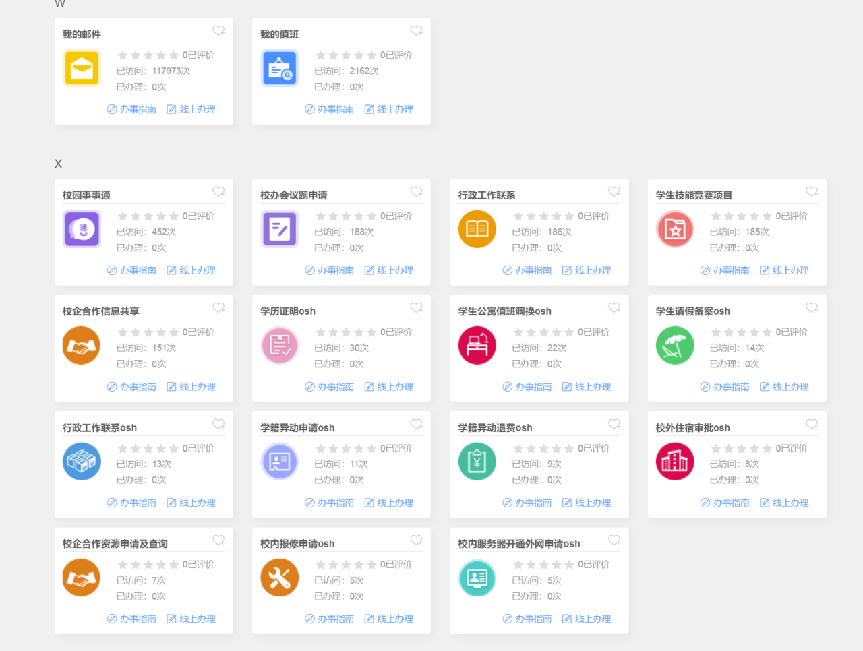Click the pink 学历证明osh document icon
This screenshot has height=651, width=863.
point(279,346)
